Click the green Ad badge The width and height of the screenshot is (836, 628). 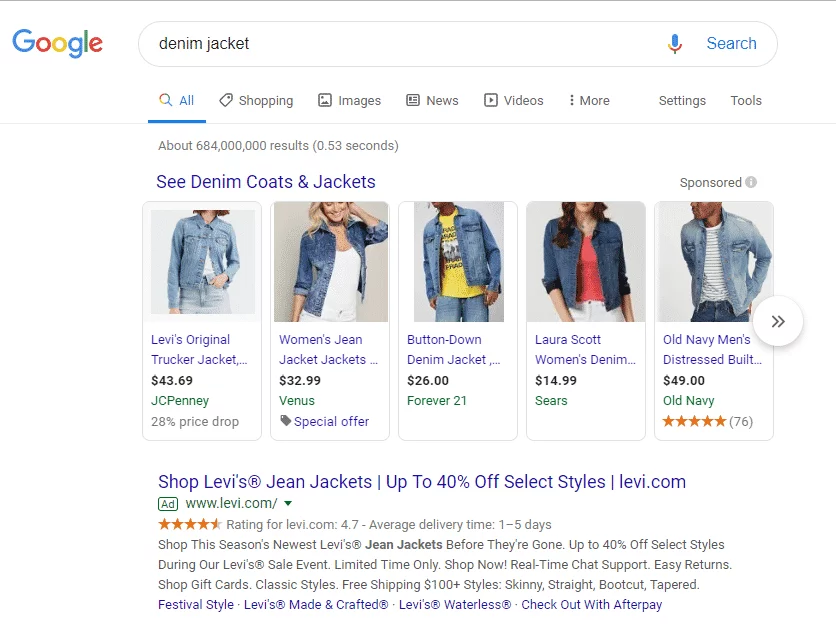pyautogui.click(x=168, y=504)
